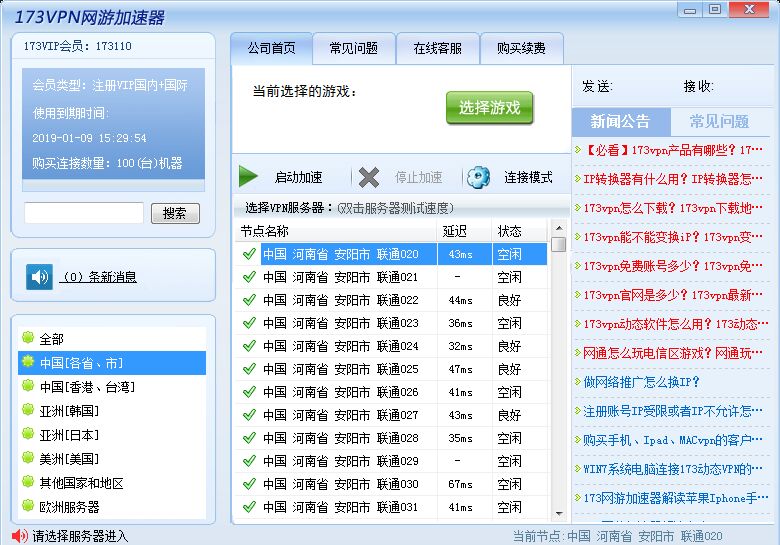Click the 搜索 button

point(175,213)
